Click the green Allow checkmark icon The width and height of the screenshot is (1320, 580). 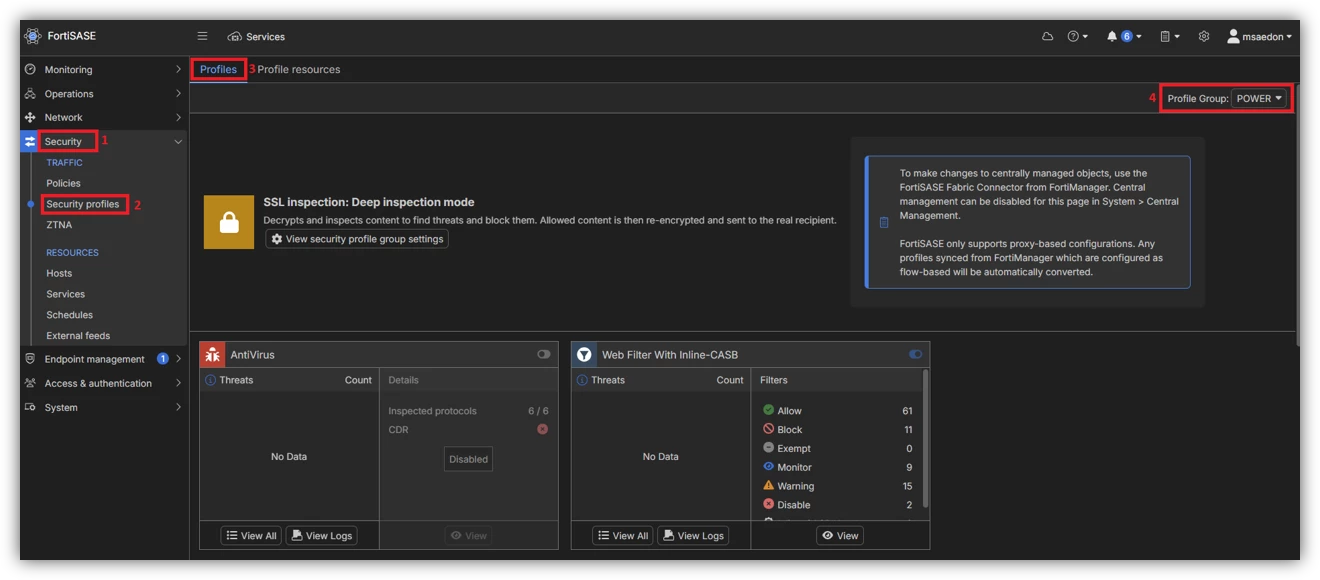point(768,410)
